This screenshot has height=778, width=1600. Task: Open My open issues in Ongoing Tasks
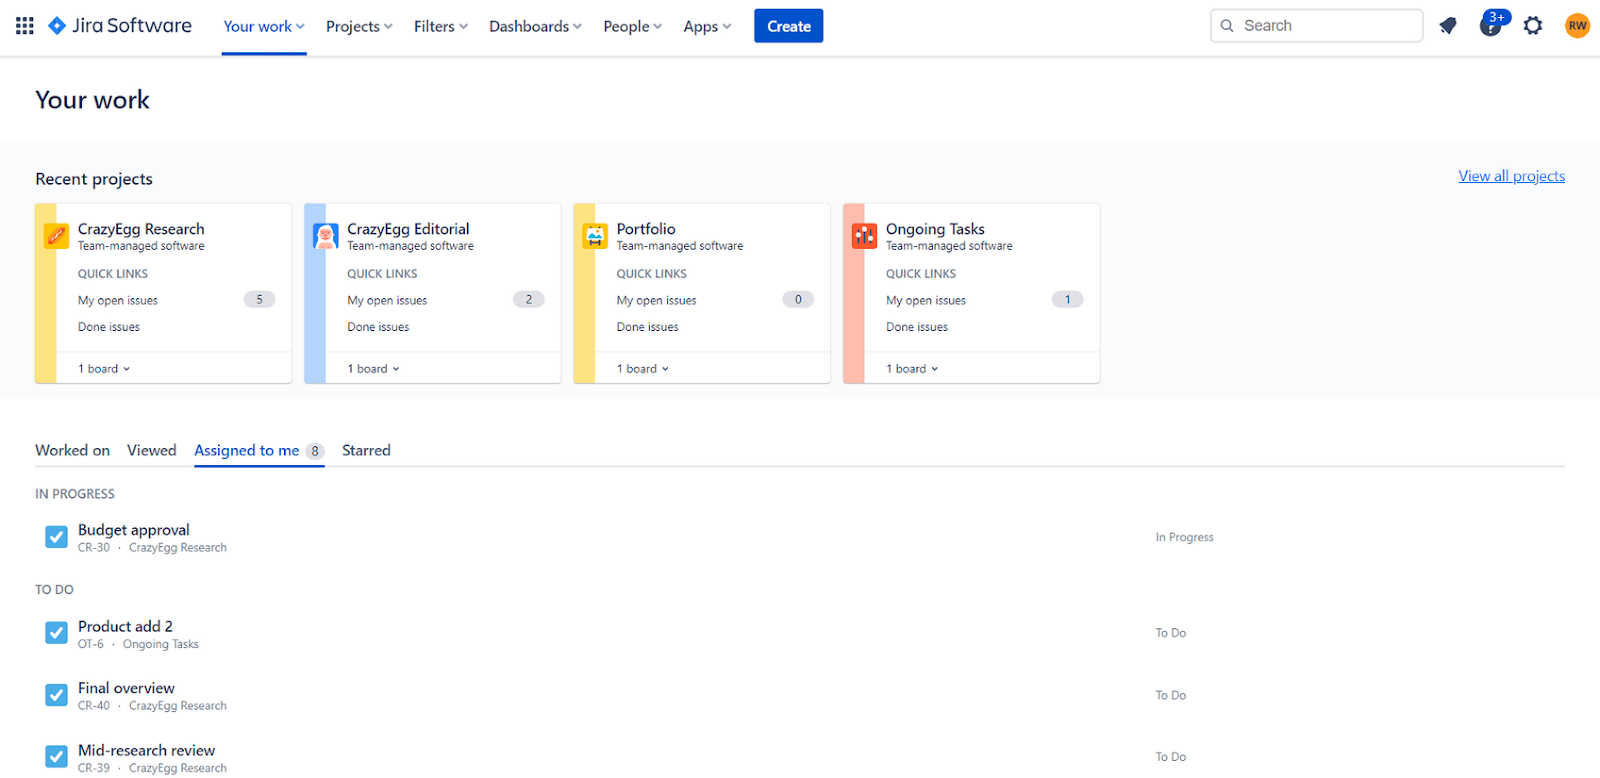pyautogui.click(x=926, y=300)
